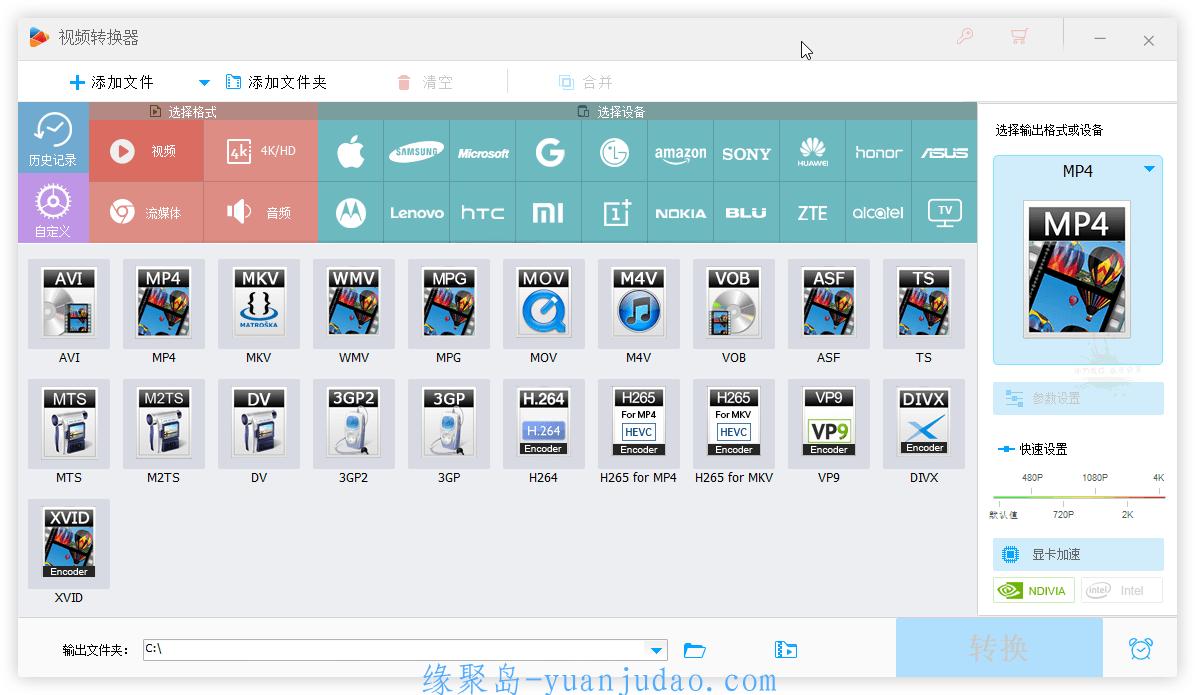Image resolution: width=1195 pixels, height=695 pixels.
Task: Open the 自定义 custom tab
Action: click(53, 208)
